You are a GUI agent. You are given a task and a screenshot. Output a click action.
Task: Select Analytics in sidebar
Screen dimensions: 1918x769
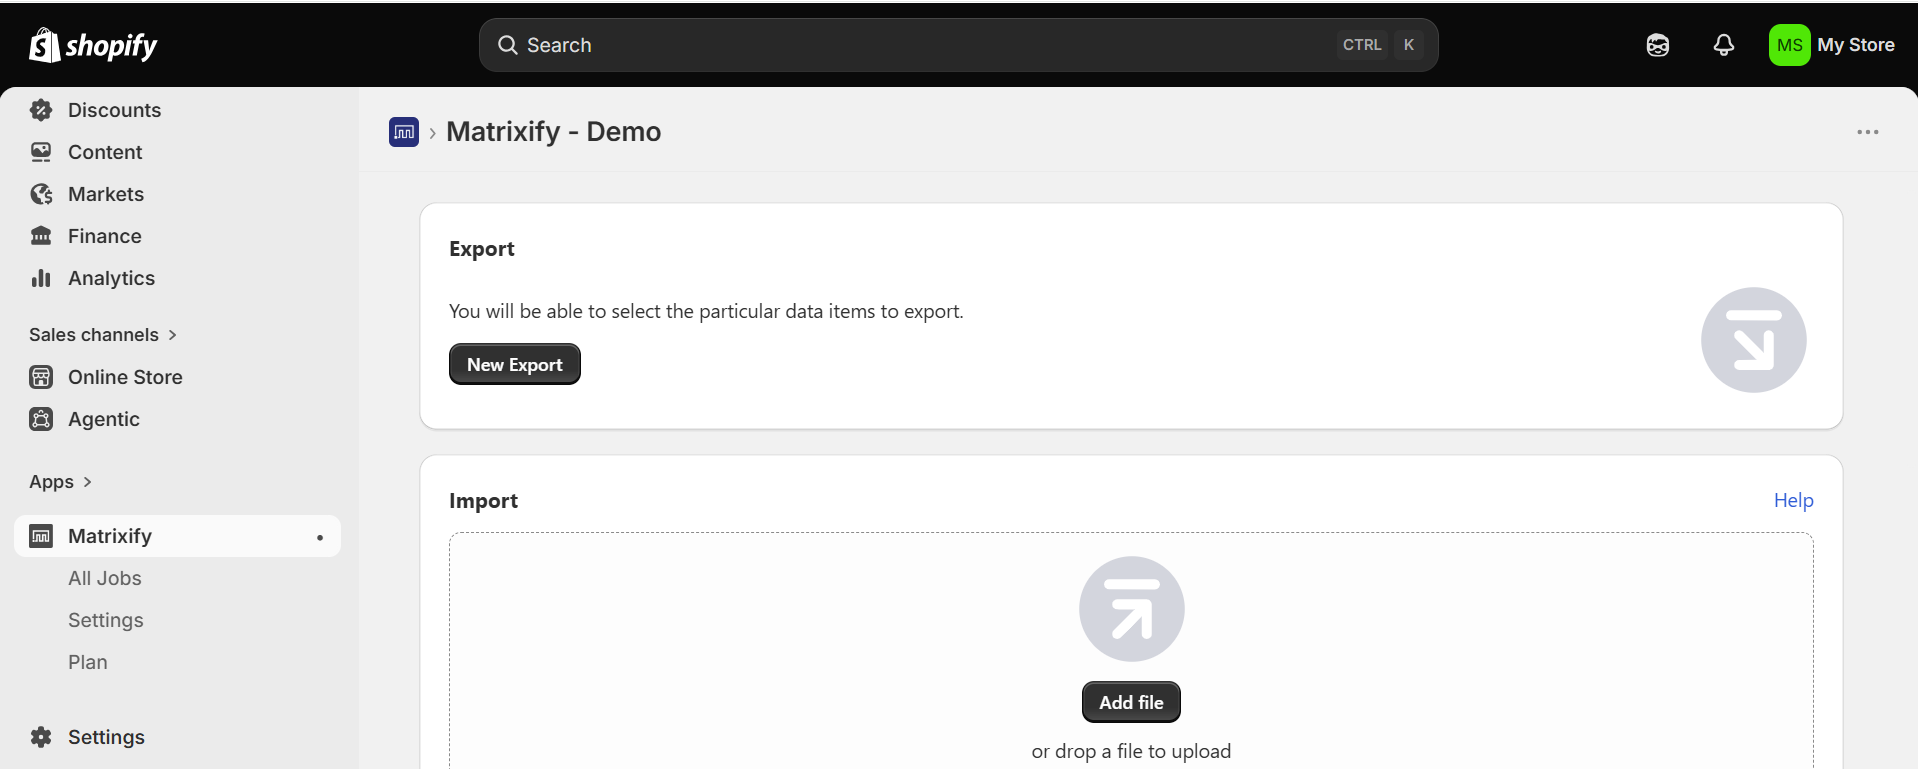(111, 278)
